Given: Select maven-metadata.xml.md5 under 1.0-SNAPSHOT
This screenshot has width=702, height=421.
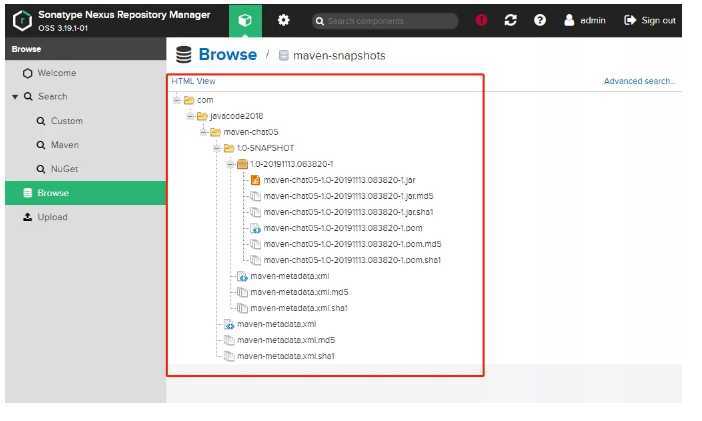Looking at the screenshot, I should (299, 292).
